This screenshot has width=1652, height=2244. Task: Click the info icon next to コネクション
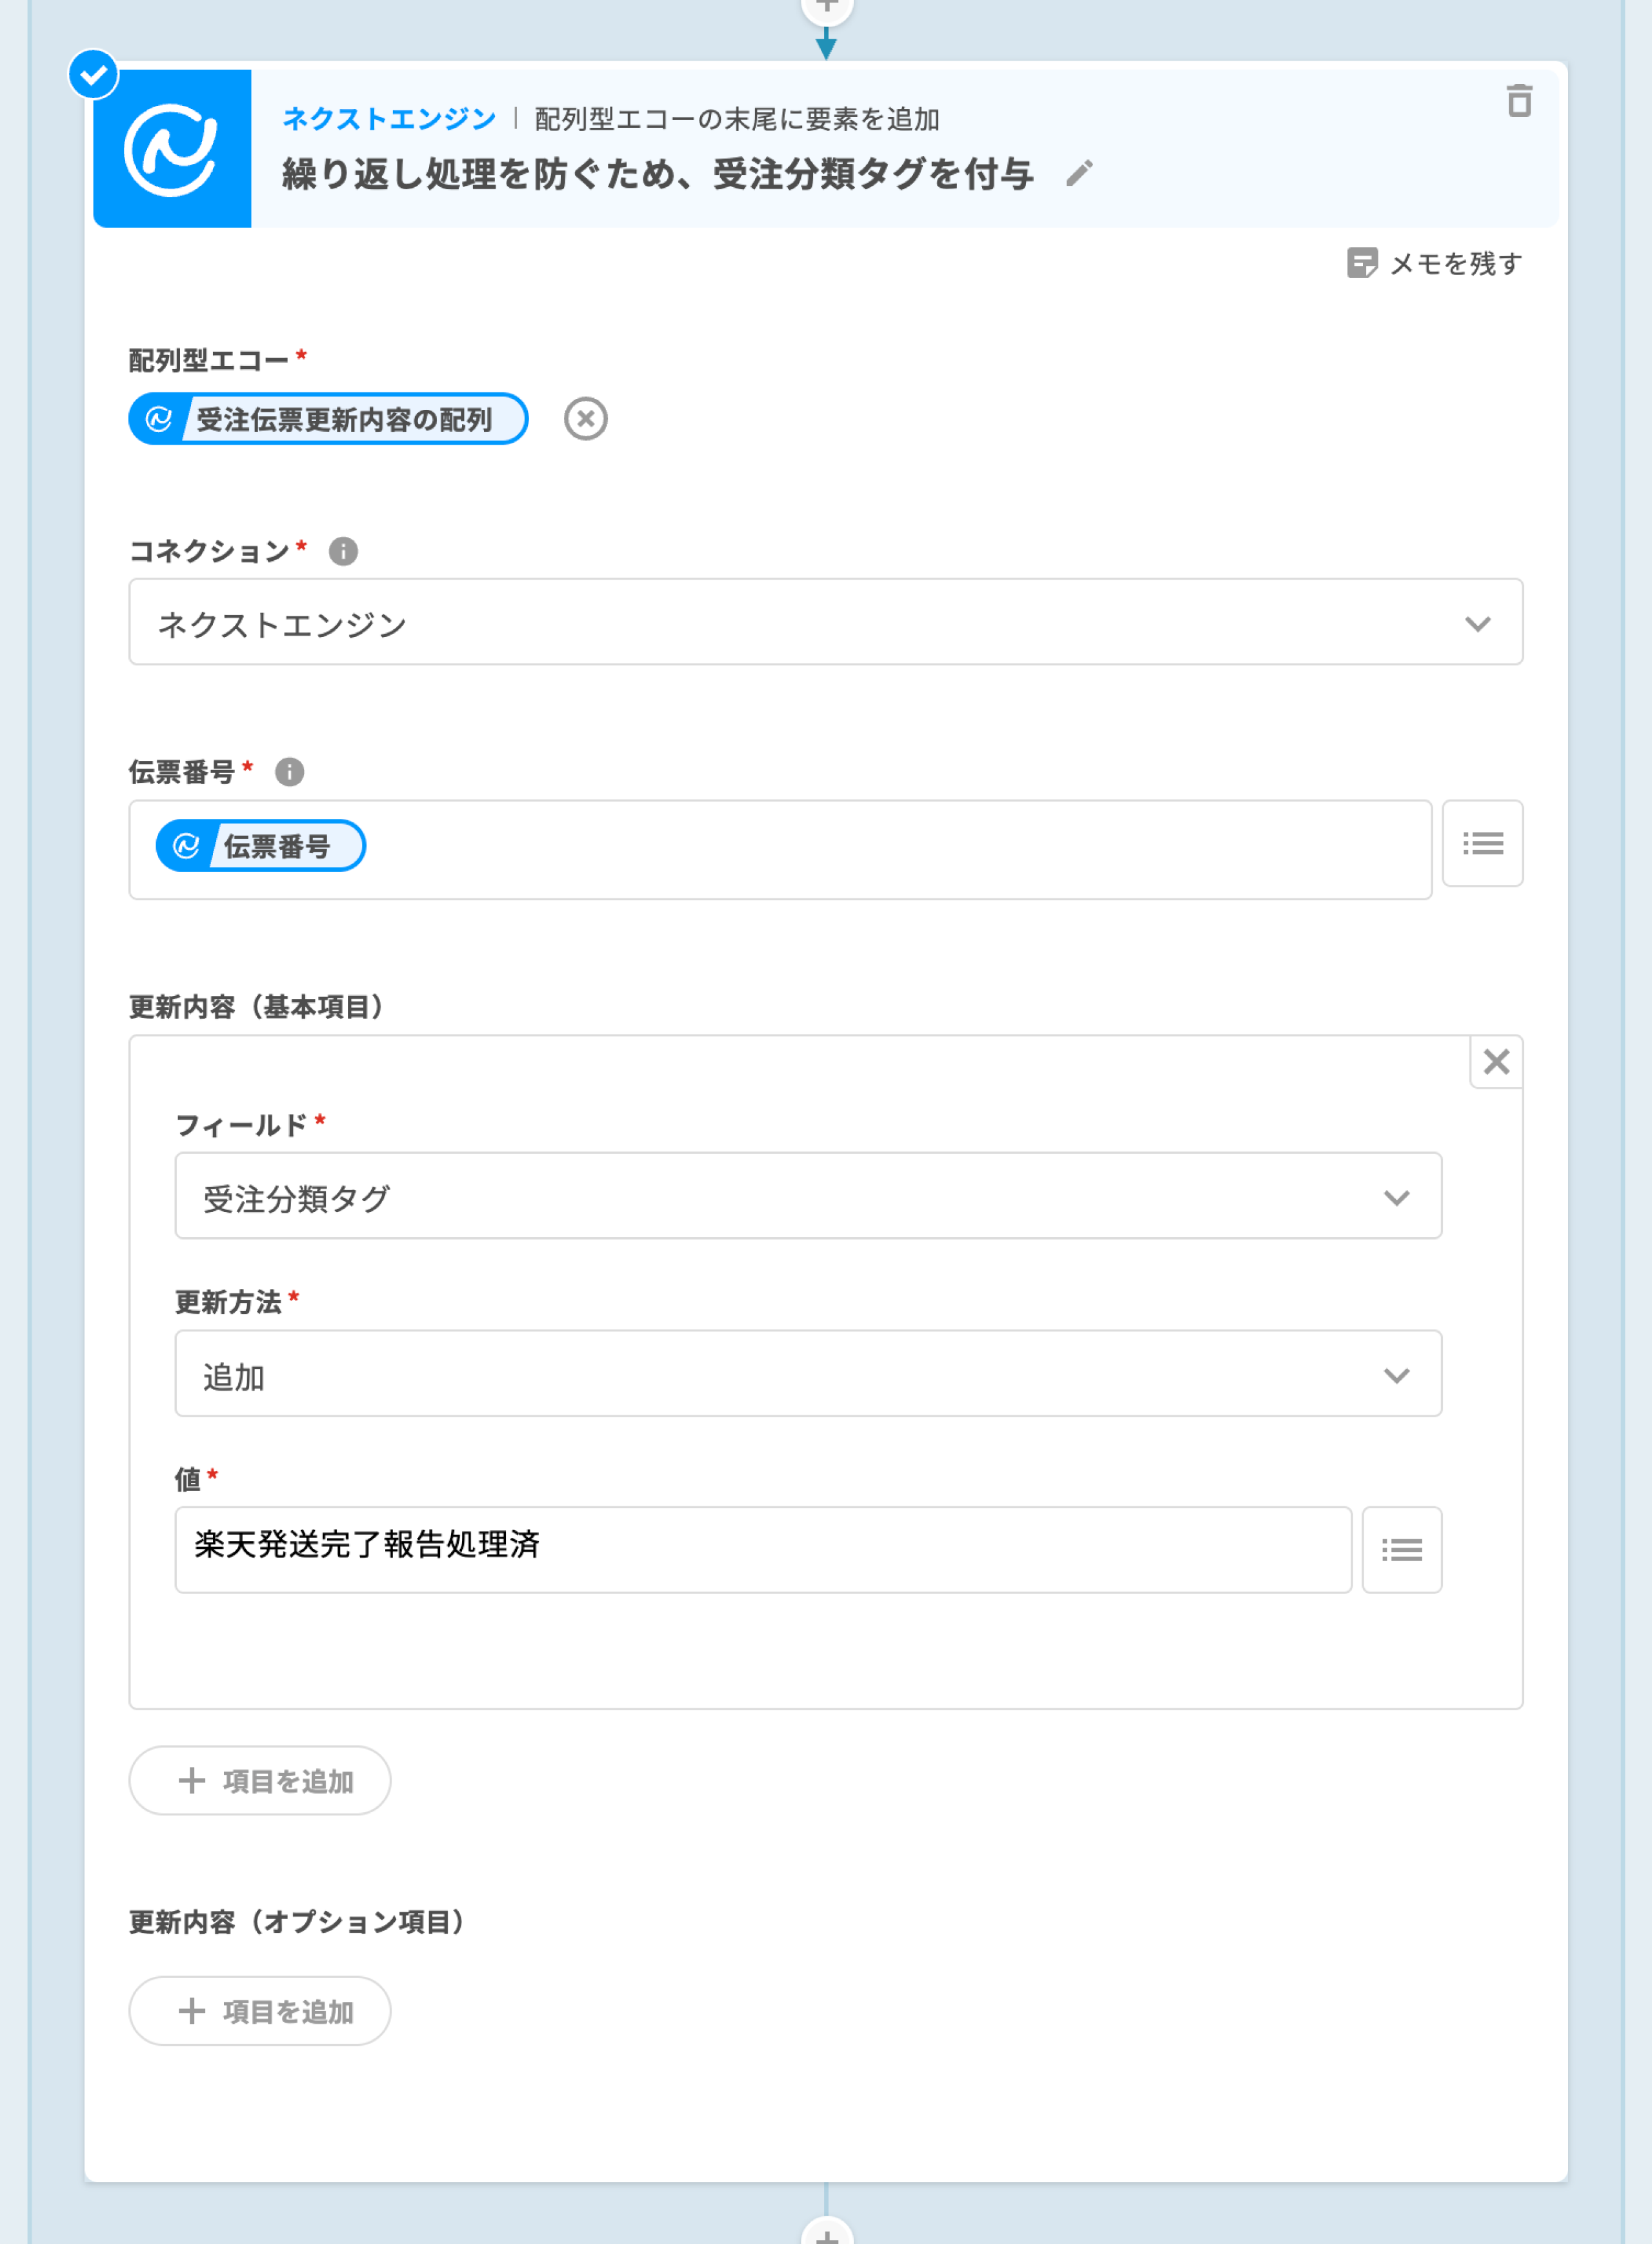pyautogui.click(x=343, y=551)
